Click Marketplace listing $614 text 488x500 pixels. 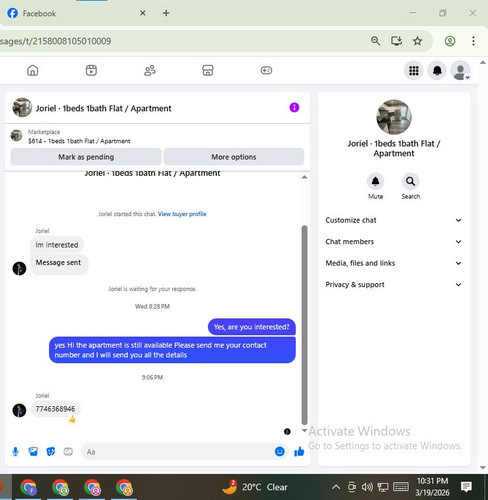pyautogui.click(x=79, y=141)
